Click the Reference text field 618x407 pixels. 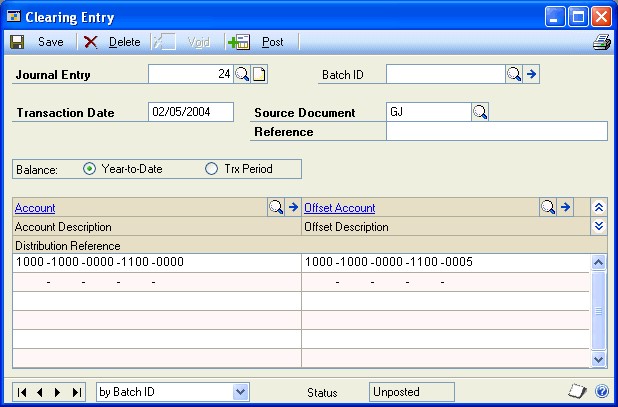point(497,131)
